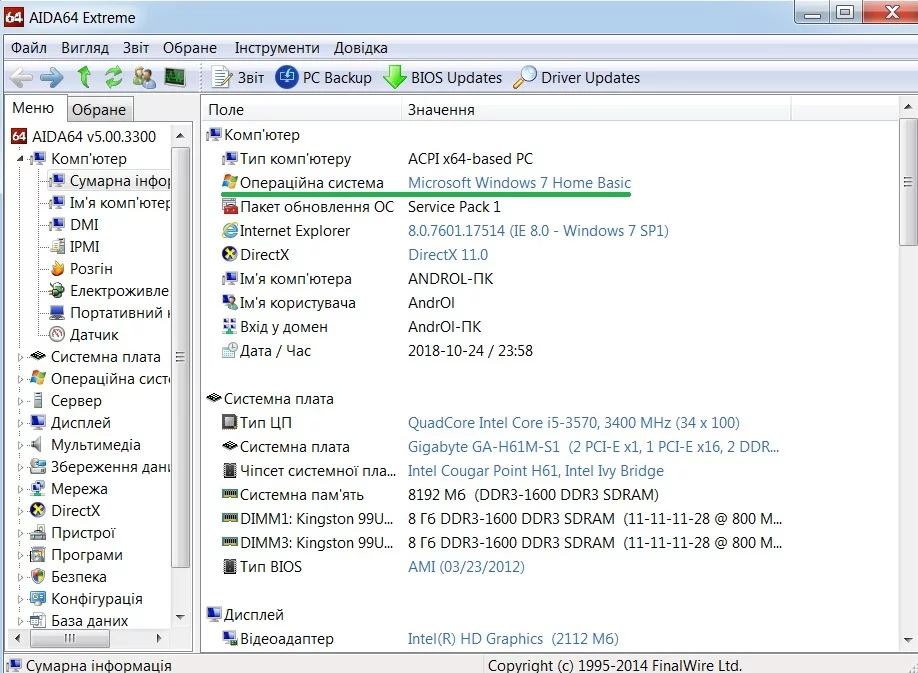Viewport: 918px width, 673px height.
Task: Click the Microsoft Windows 7 Home Basic link
Action: tap(519, 183)
